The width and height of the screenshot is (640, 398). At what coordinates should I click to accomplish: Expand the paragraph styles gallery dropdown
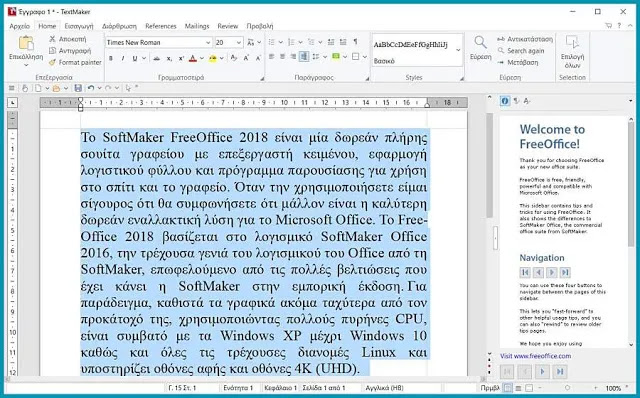click(x=458, y=50)
